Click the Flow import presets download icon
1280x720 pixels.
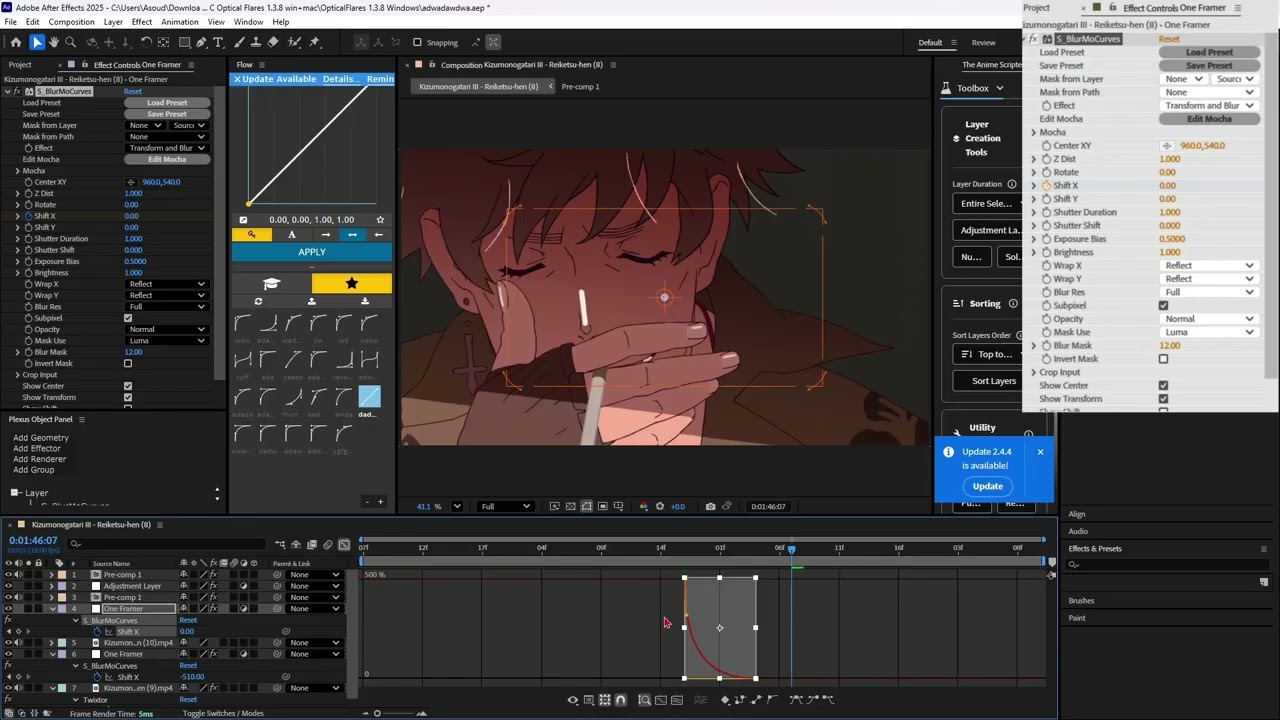tap(365, 301)
